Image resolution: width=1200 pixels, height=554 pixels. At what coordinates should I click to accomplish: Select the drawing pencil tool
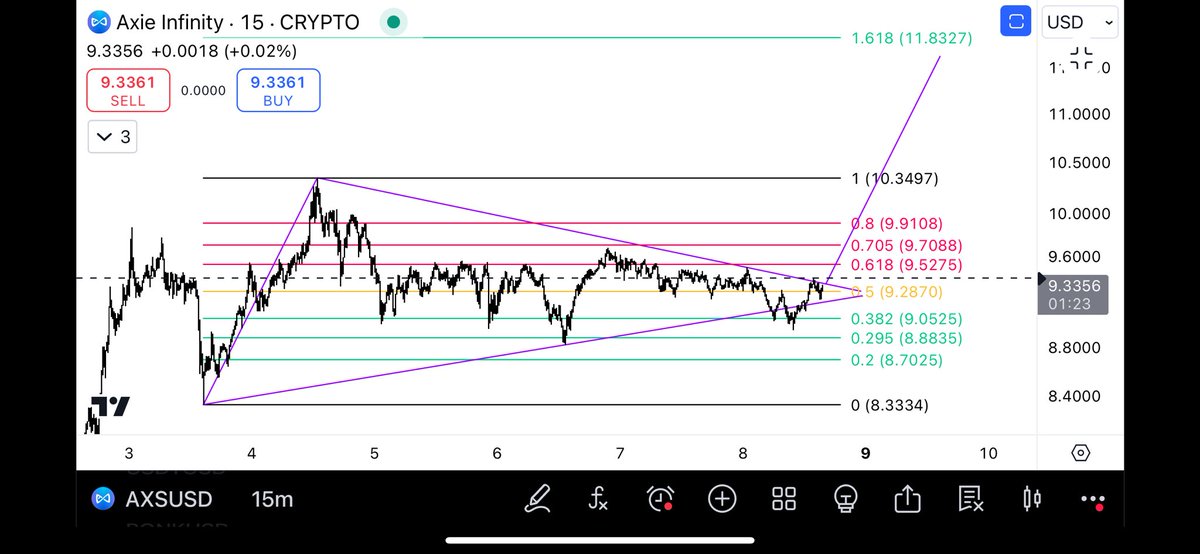540,497
